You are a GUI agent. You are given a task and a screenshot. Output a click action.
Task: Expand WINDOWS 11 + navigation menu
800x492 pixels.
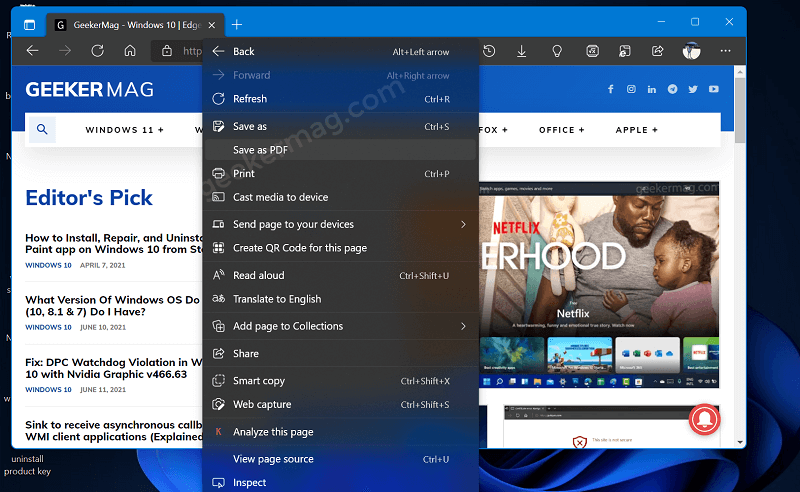(x=124, y=130)
